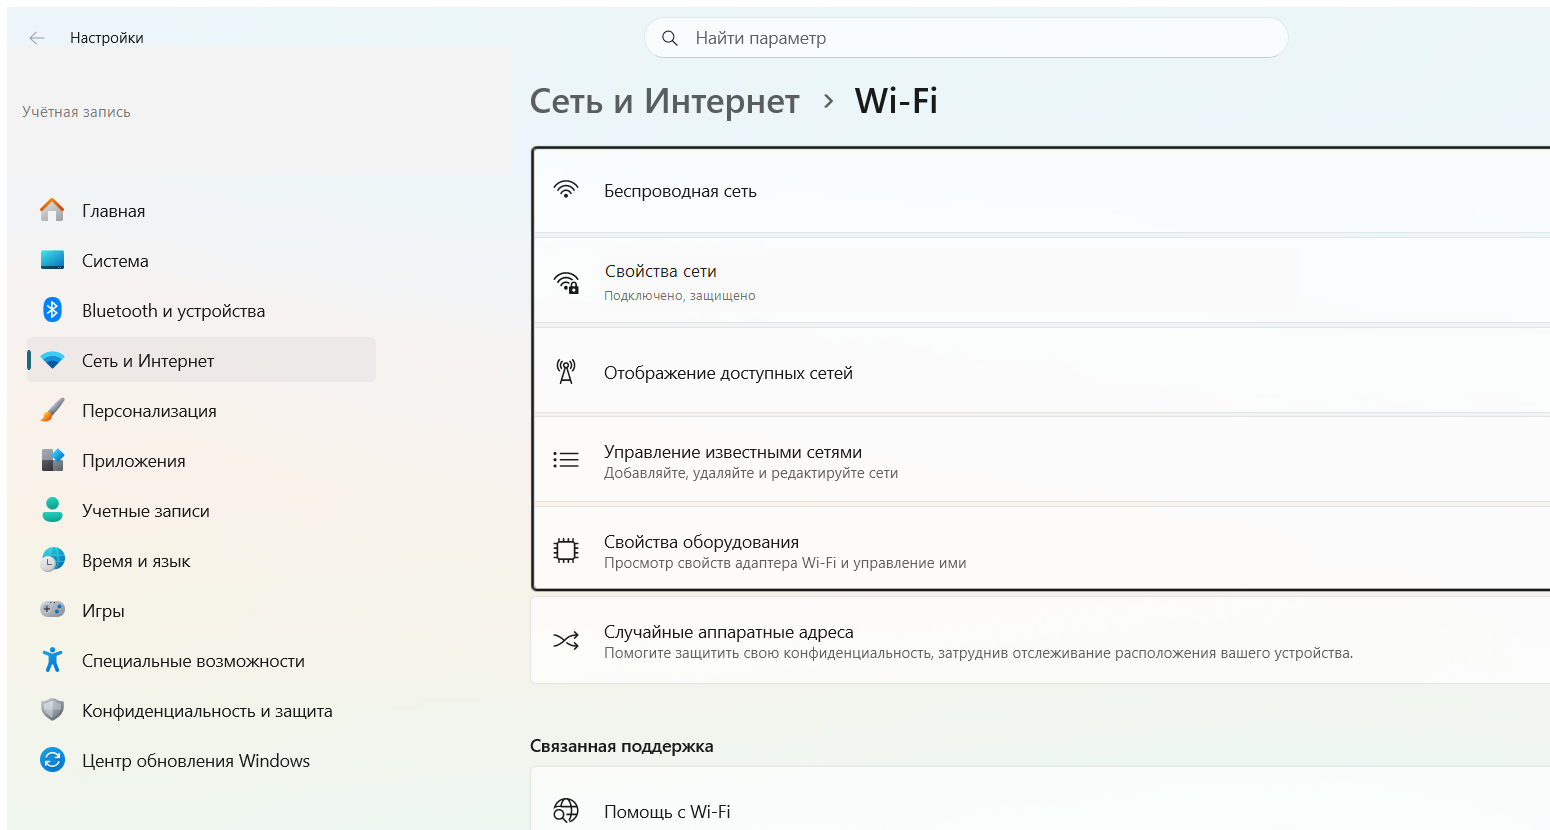Image resolution: width=1550 pixels, height=830 pixels.
Task: Click the globe icon beside Помощь с Wi-Fi
Action: coord(566,810)
